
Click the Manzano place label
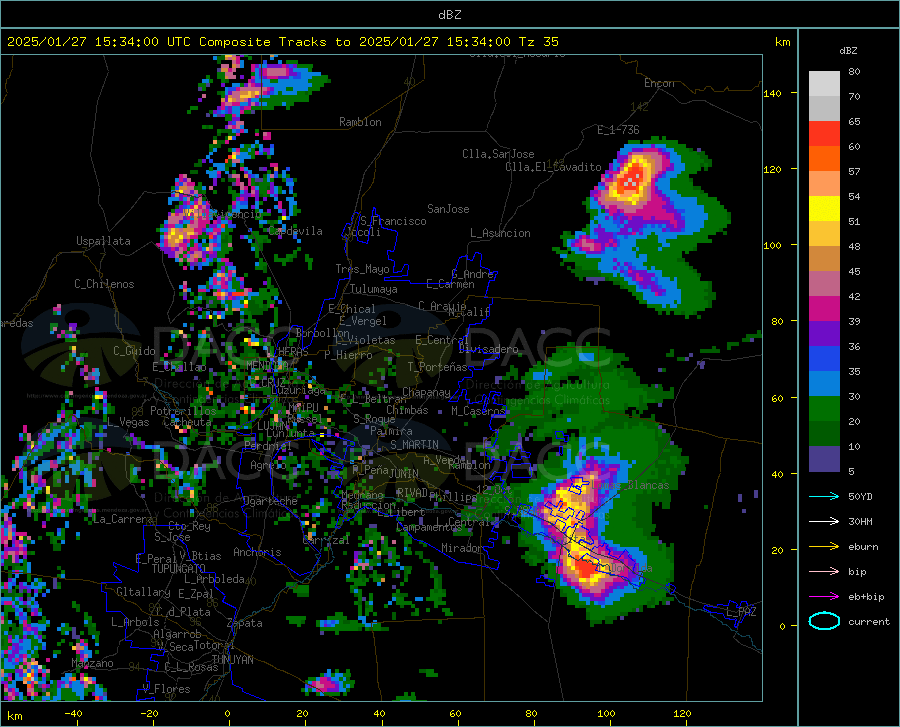[92, 663]
